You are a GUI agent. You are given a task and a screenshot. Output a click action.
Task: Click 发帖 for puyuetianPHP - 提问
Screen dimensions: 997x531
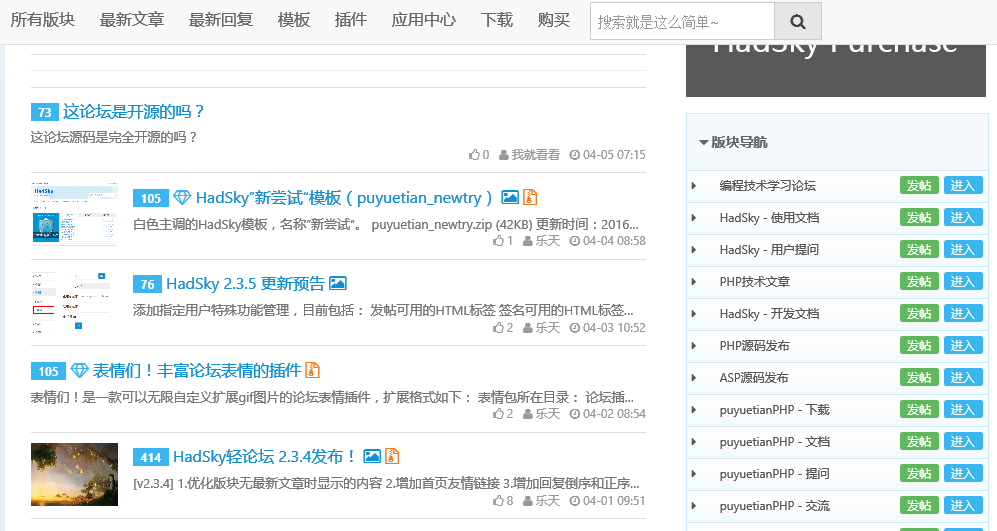(x=919, y=473)
